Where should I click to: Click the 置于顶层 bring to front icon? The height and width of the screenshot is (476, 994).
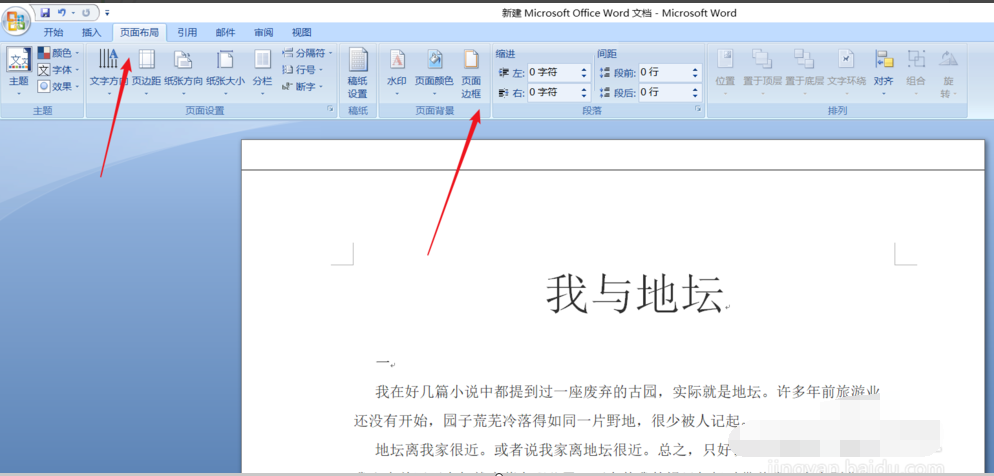(x=762, y=58)
